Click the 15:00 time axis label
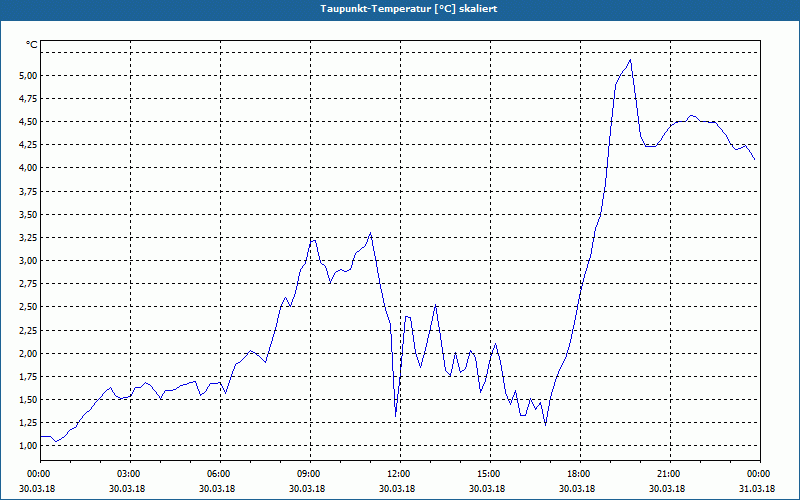This screenshot has height=500, width=800. point(490,474)
